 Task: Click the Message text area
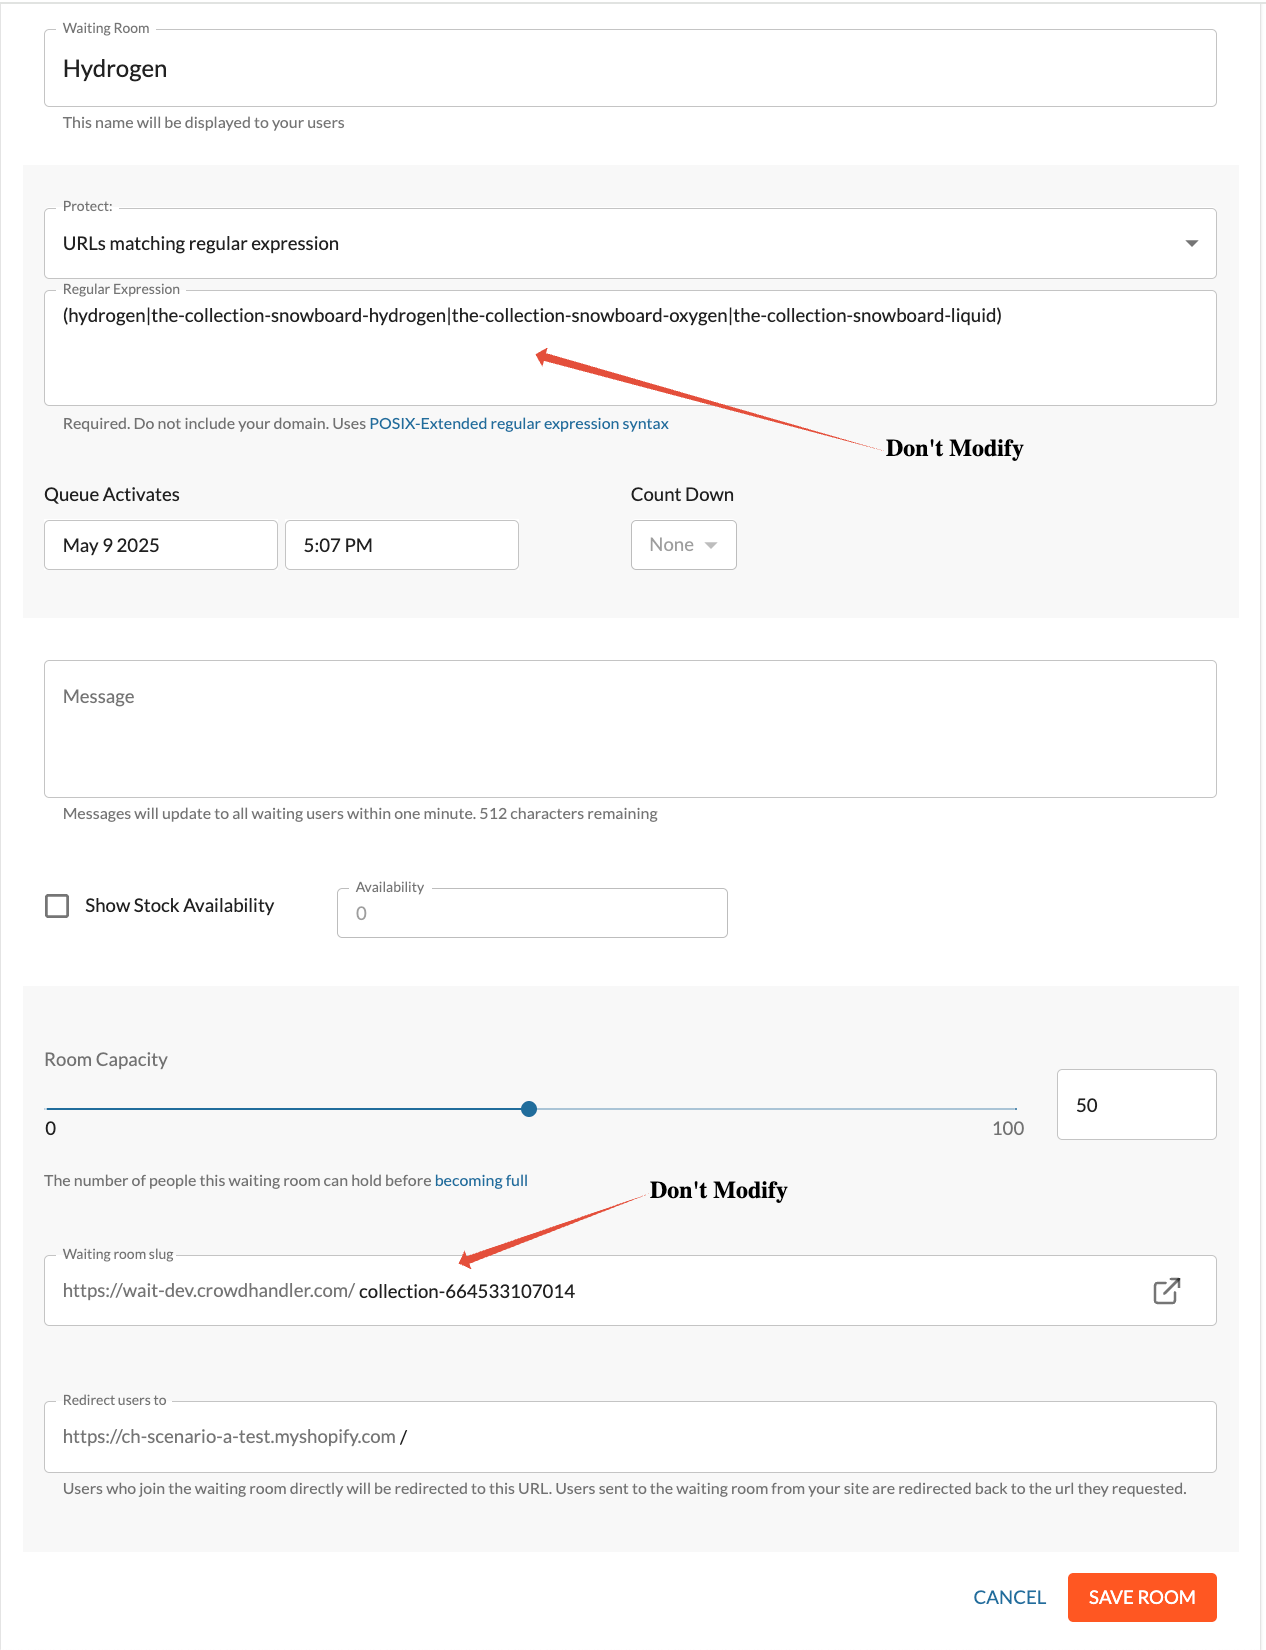(630, 729)
